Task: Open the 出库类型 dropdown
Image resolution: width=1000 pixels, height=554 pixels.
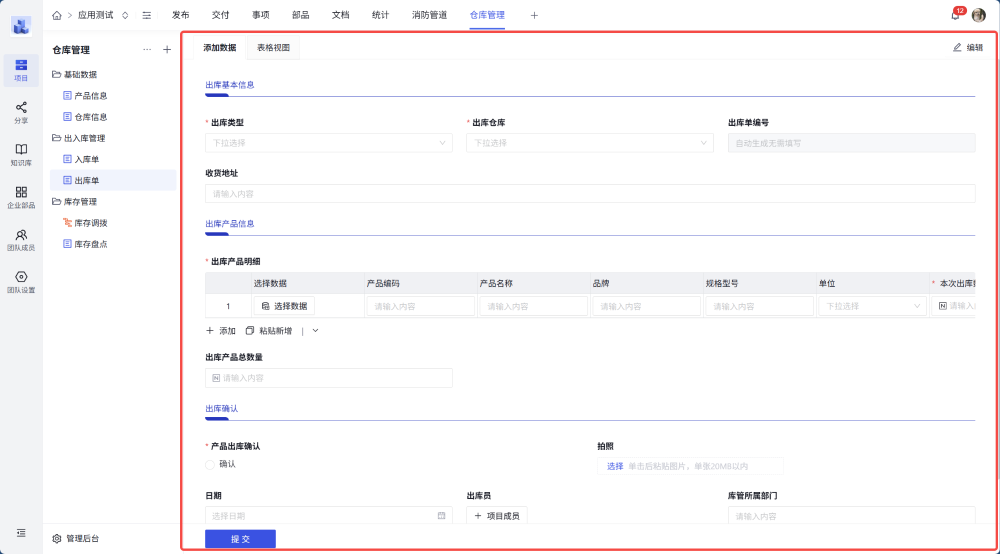Action: click(x=329, y=143)
